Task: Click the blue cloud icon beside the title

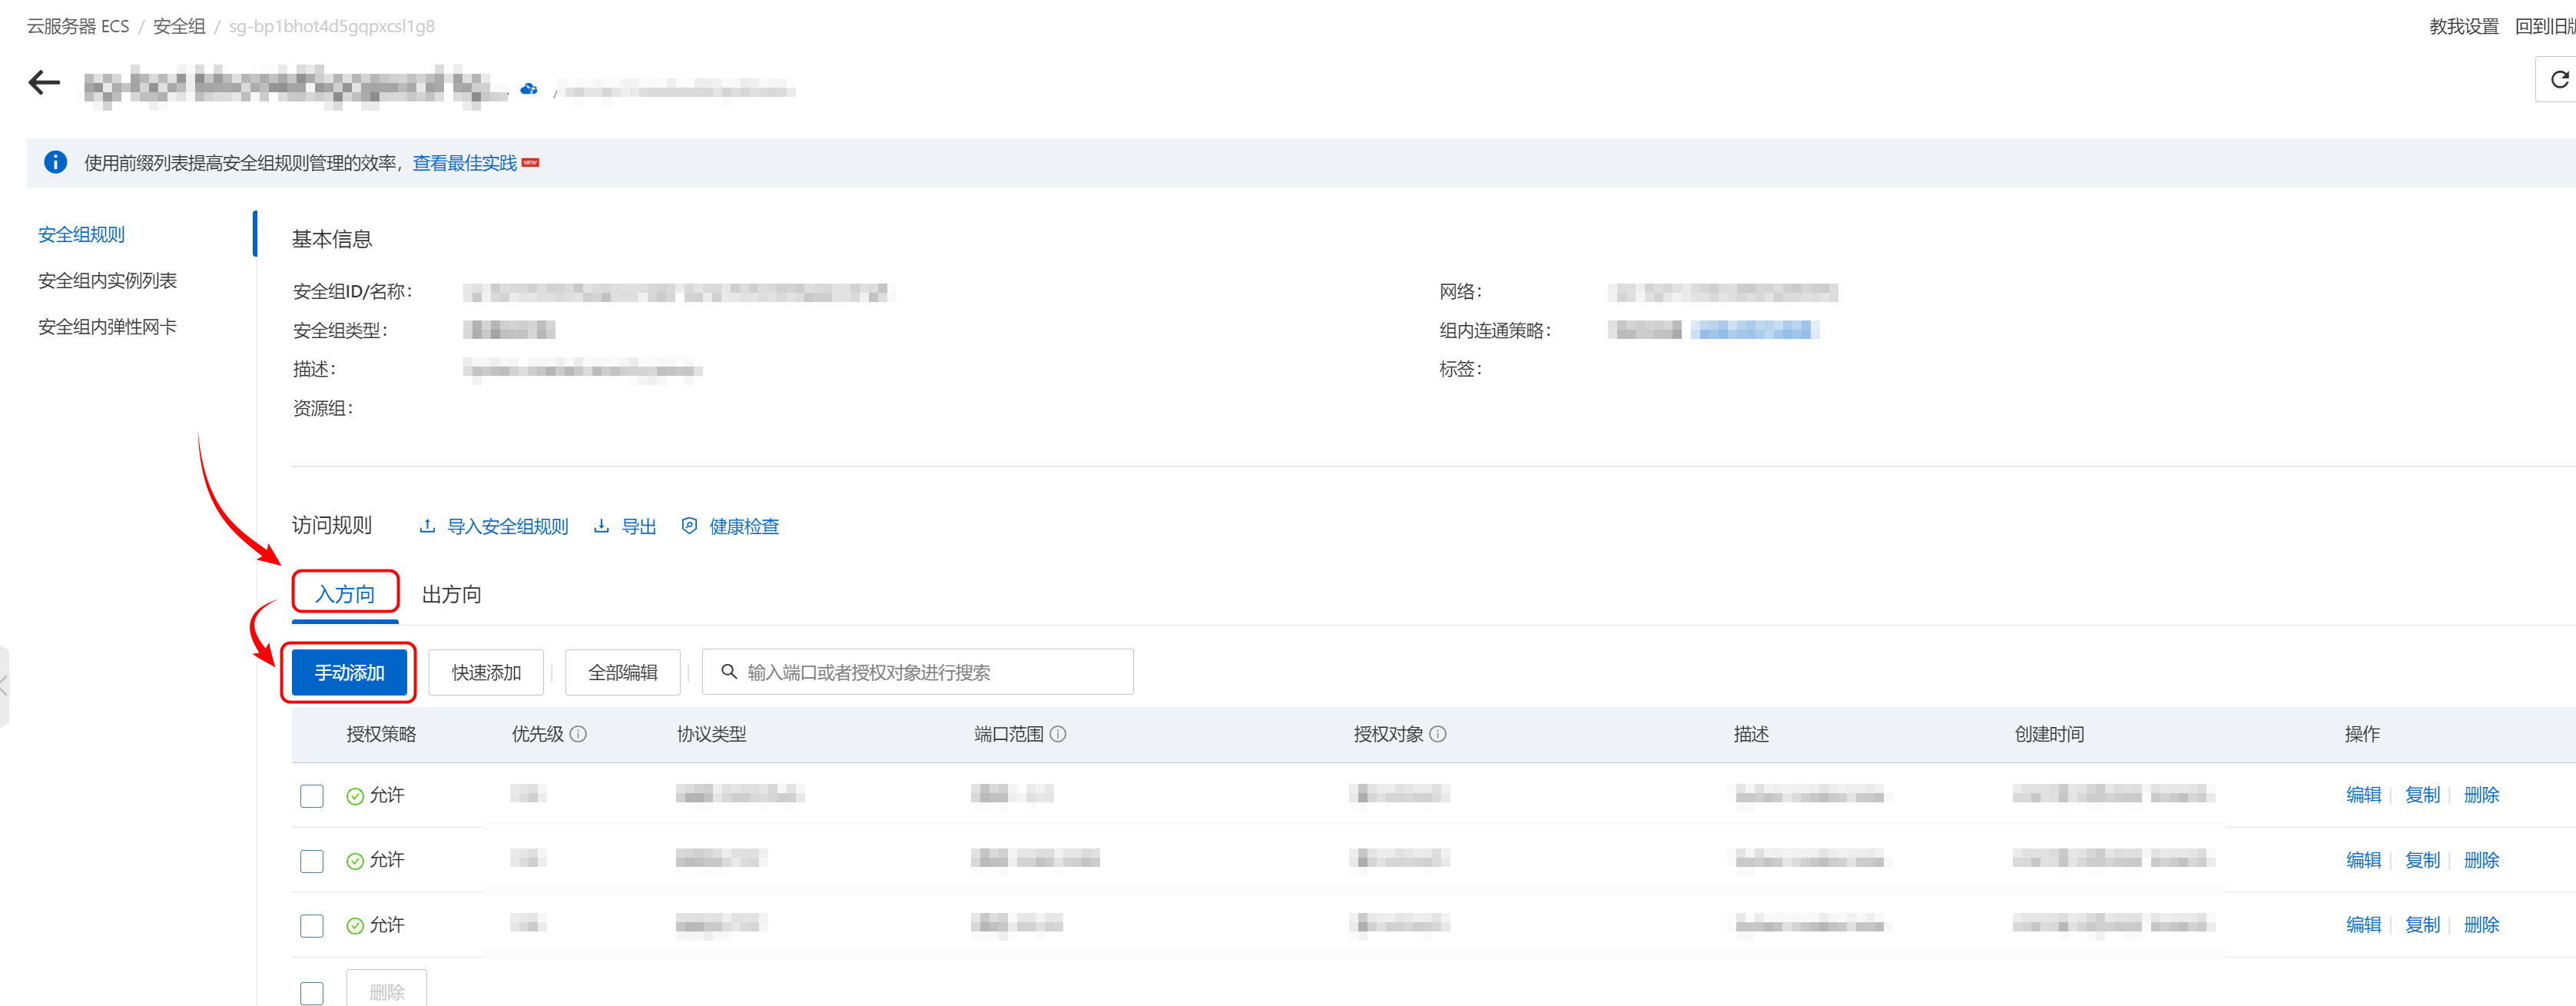Action: [x=529, y=90]
